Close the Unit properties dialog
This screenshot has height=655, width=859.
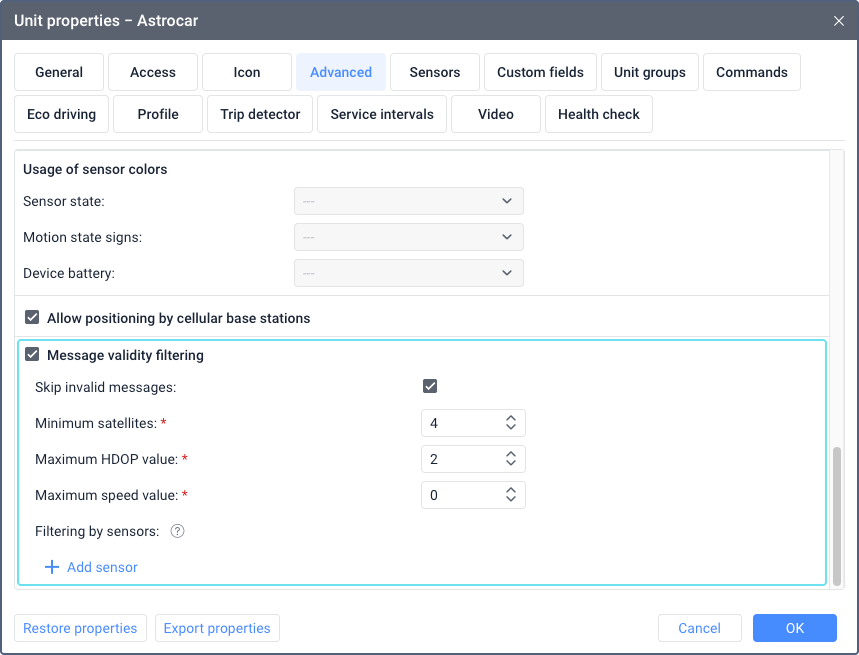pyautogui.click(x=838, y=20)
